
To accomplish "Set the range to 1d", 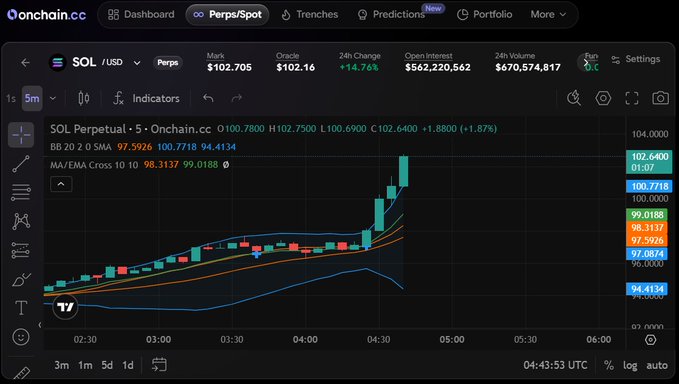I will [x=128, y=365].
